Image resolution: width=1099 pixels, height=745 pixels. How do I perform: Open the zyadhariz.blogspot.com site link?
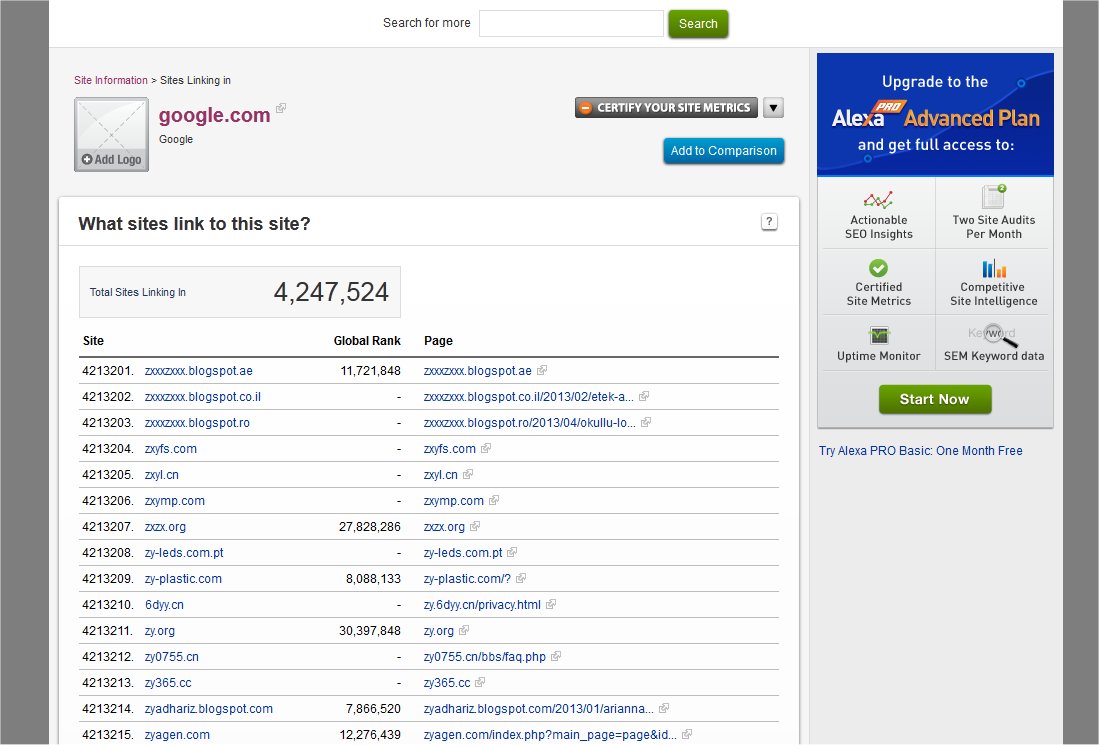(x=208, y=709)
